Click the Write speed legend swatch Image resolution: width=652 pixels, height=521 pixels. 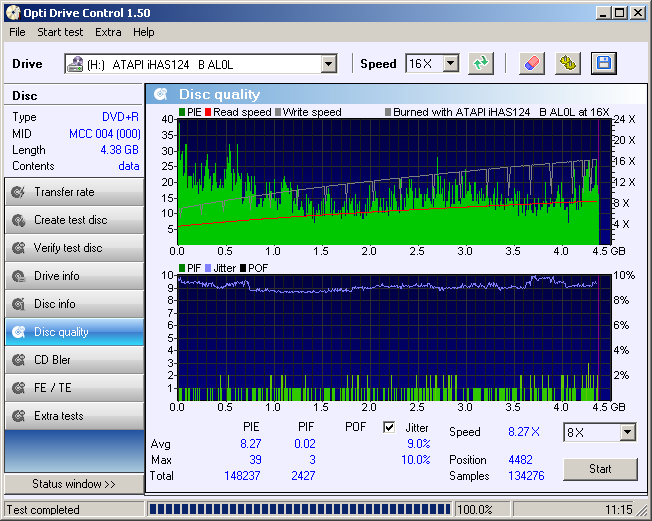(x=278, y=112)
